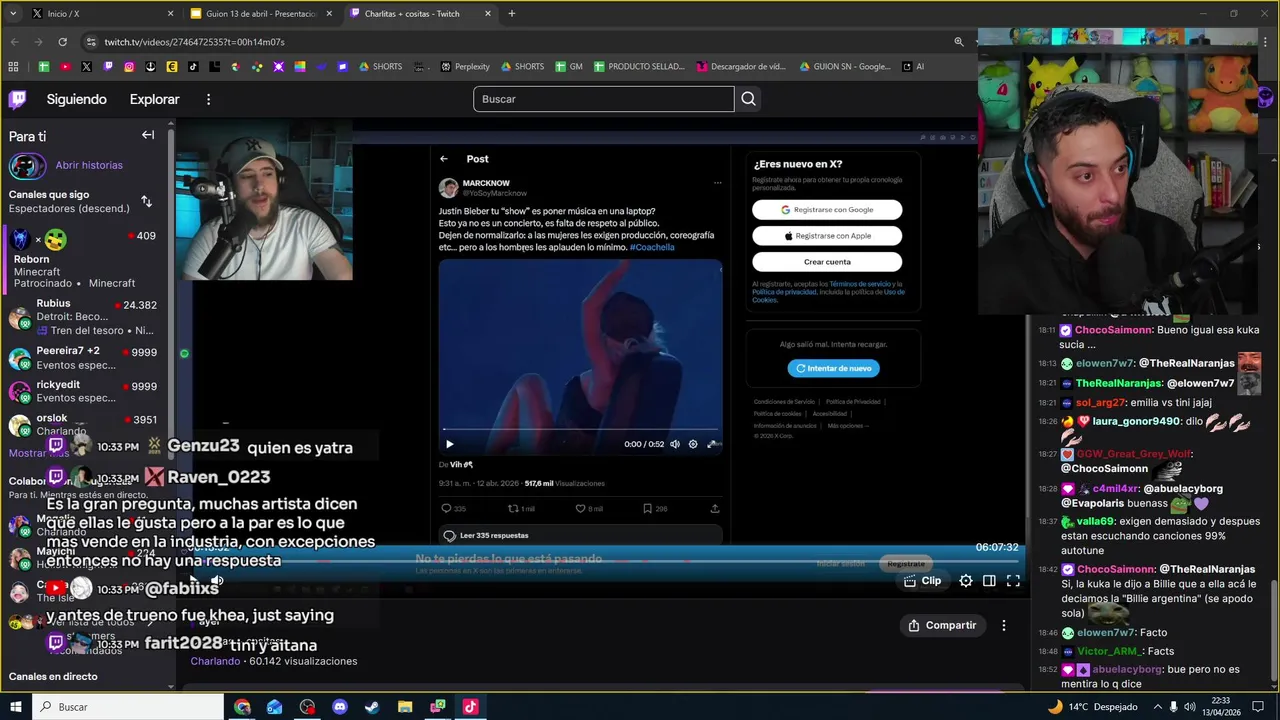Click the share icon on the X post
Viewport: 1280px width, 720px height.
[715, 508]
